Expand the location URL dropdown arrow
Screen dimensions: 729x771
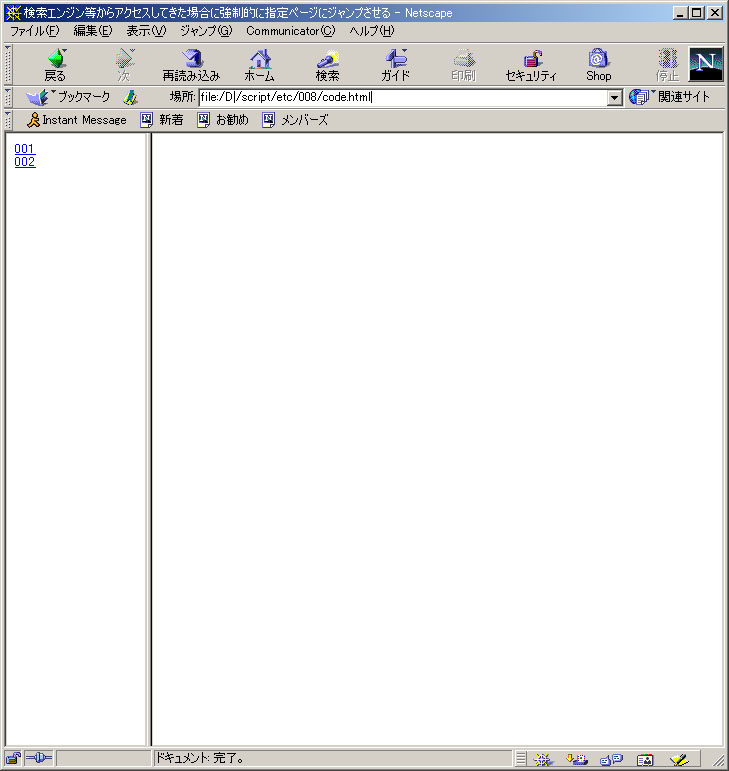[615, 98]
